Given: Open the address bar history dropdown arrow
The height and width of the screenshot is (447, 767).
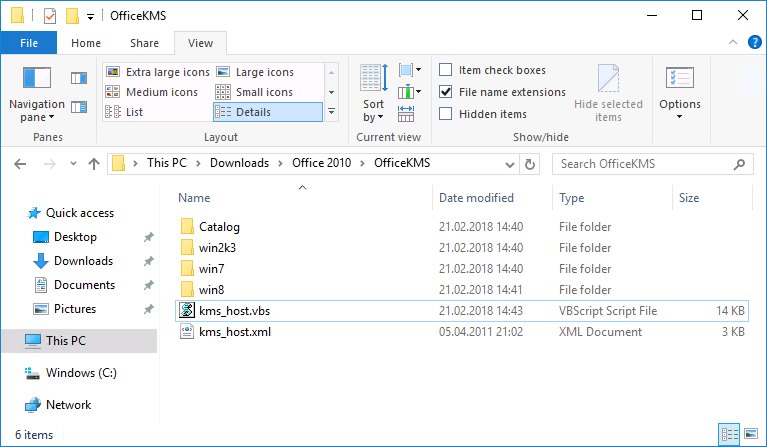Looking at the screenshot, I should coord(510,164).
